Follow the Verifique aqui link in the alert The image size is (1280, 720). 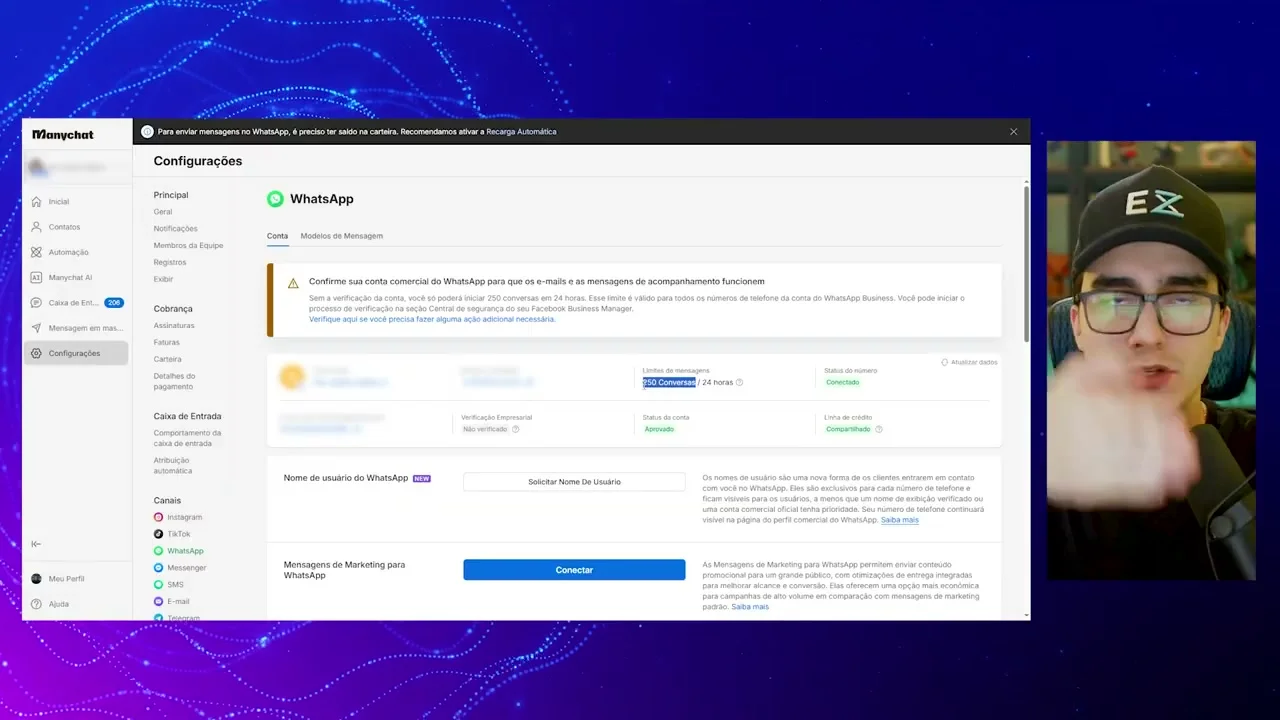tap(432, 319)
